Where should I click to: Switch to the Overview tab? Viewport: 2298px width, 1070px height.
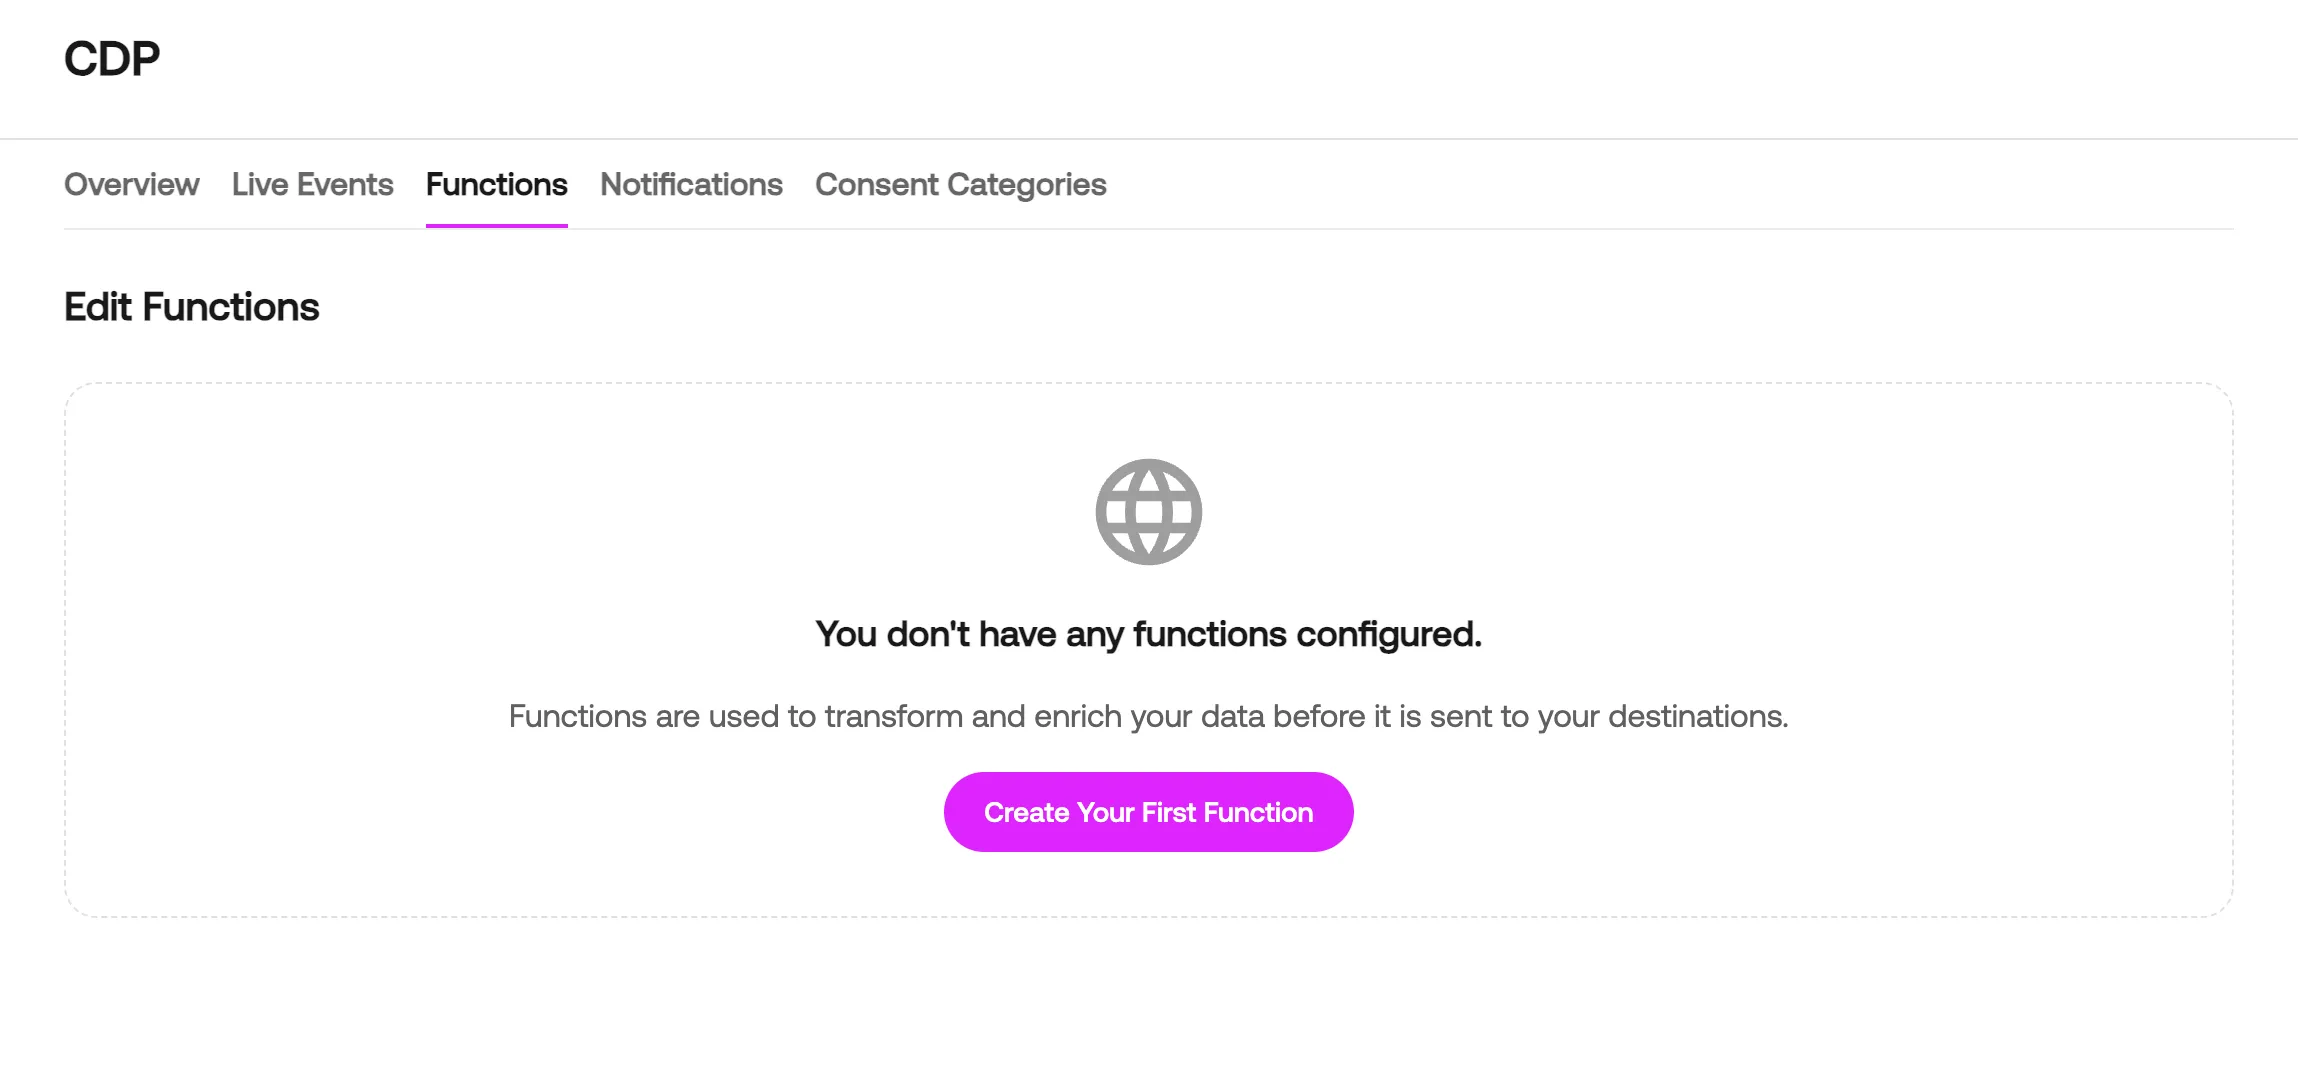click(131, 184)
